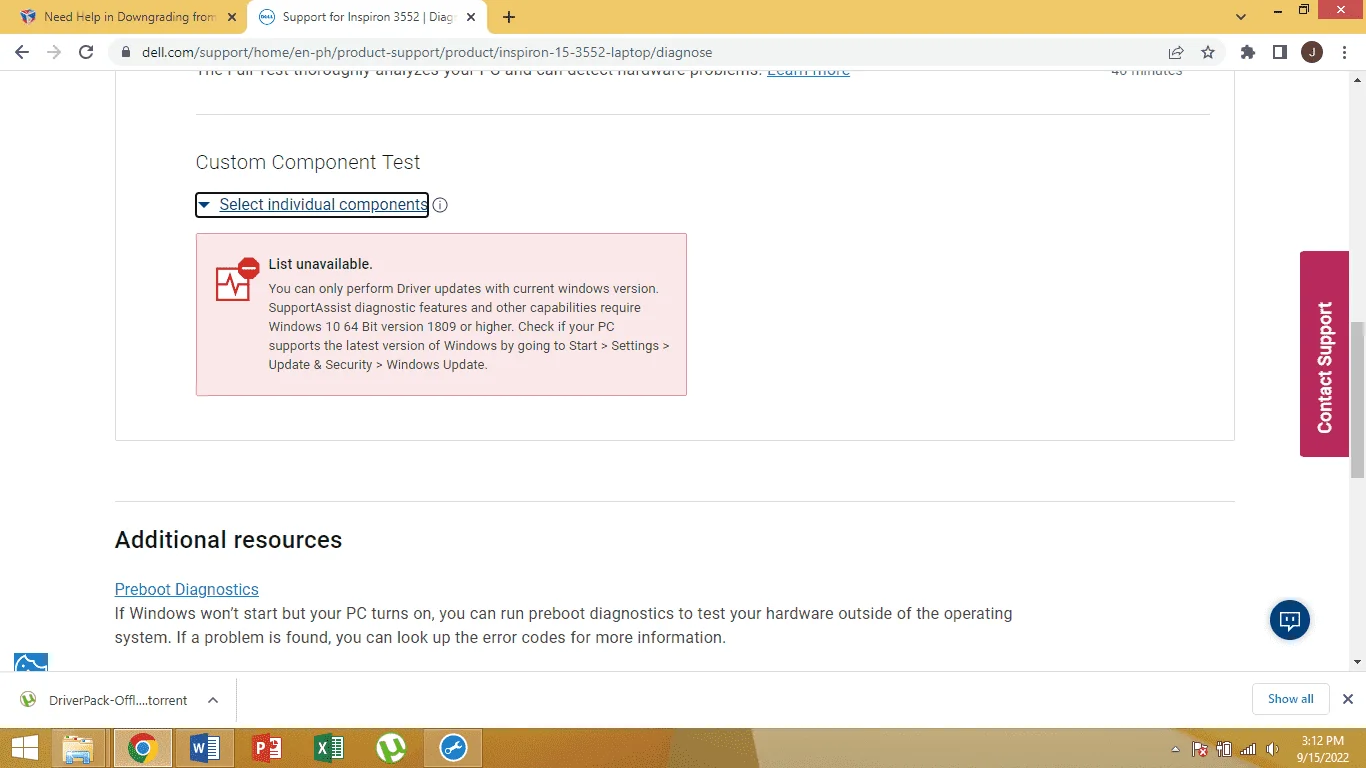Open the network signal tray icon
The width and height of the screenshot is (1366, 768).
(1248, 749)
